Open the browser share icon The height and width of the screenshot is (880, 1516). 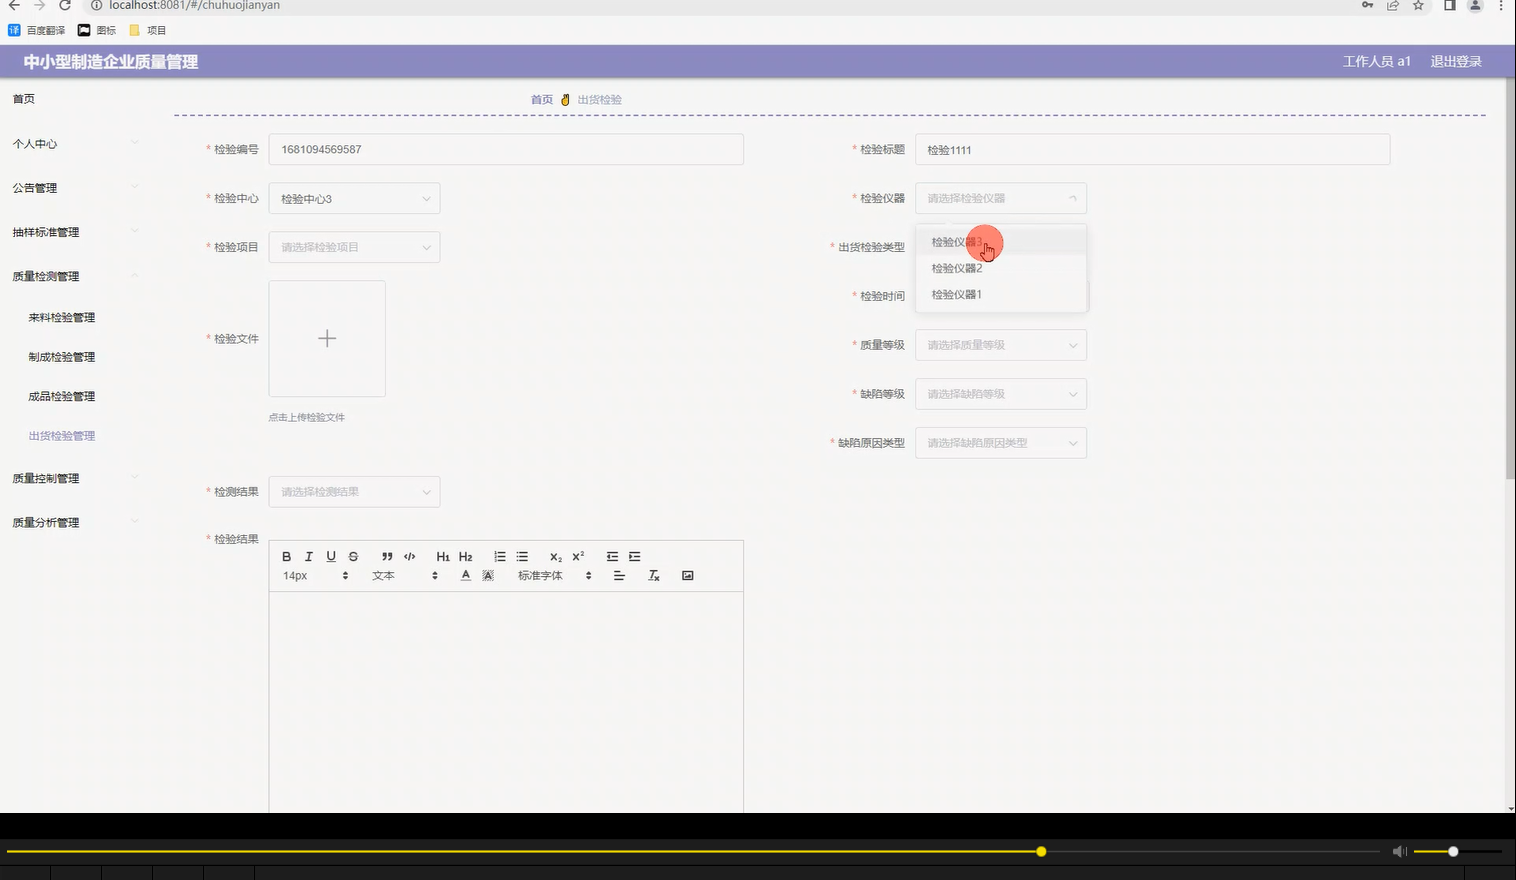click(1392, 5)
